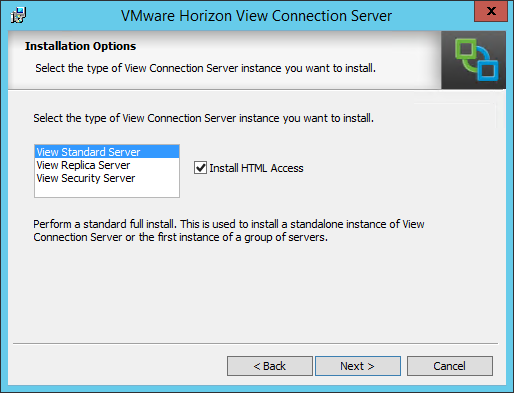Click the Install HTML Access label text

point(256,168)
